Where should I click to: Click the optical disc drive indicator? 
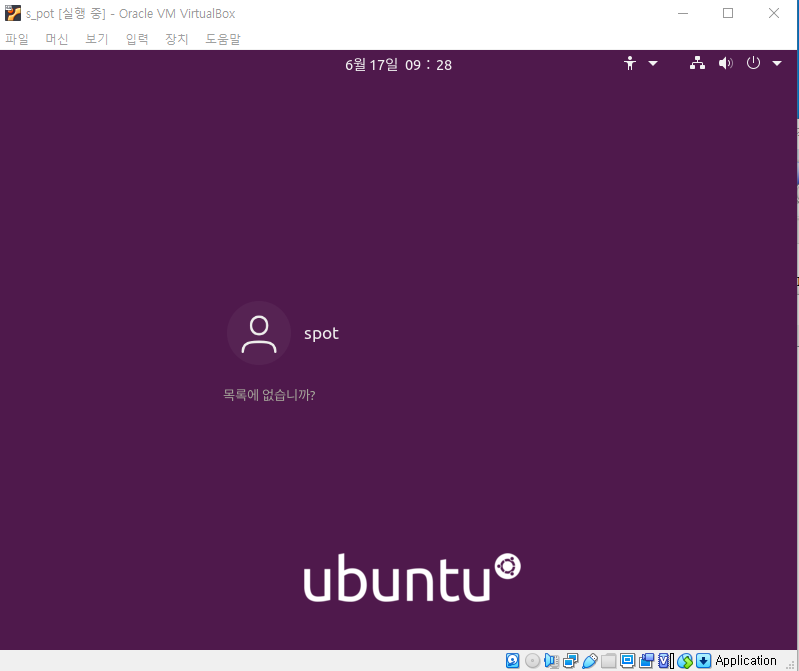532,661
